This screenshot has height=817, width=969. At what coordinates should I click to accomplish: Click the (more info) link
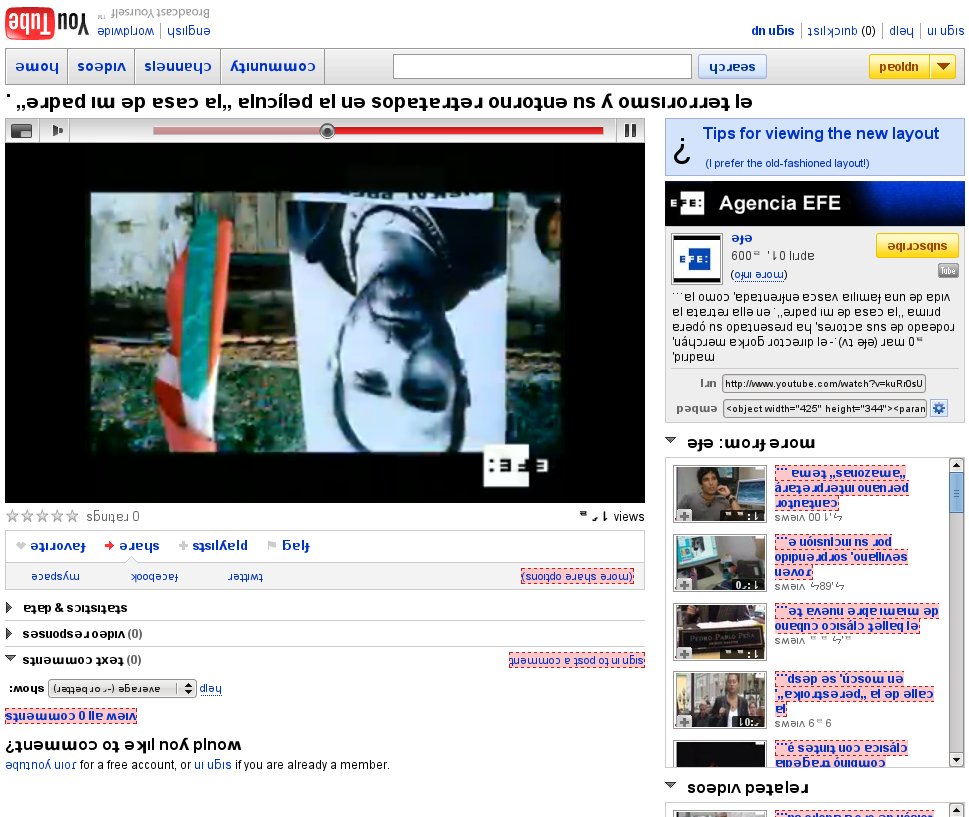(759, 274)
